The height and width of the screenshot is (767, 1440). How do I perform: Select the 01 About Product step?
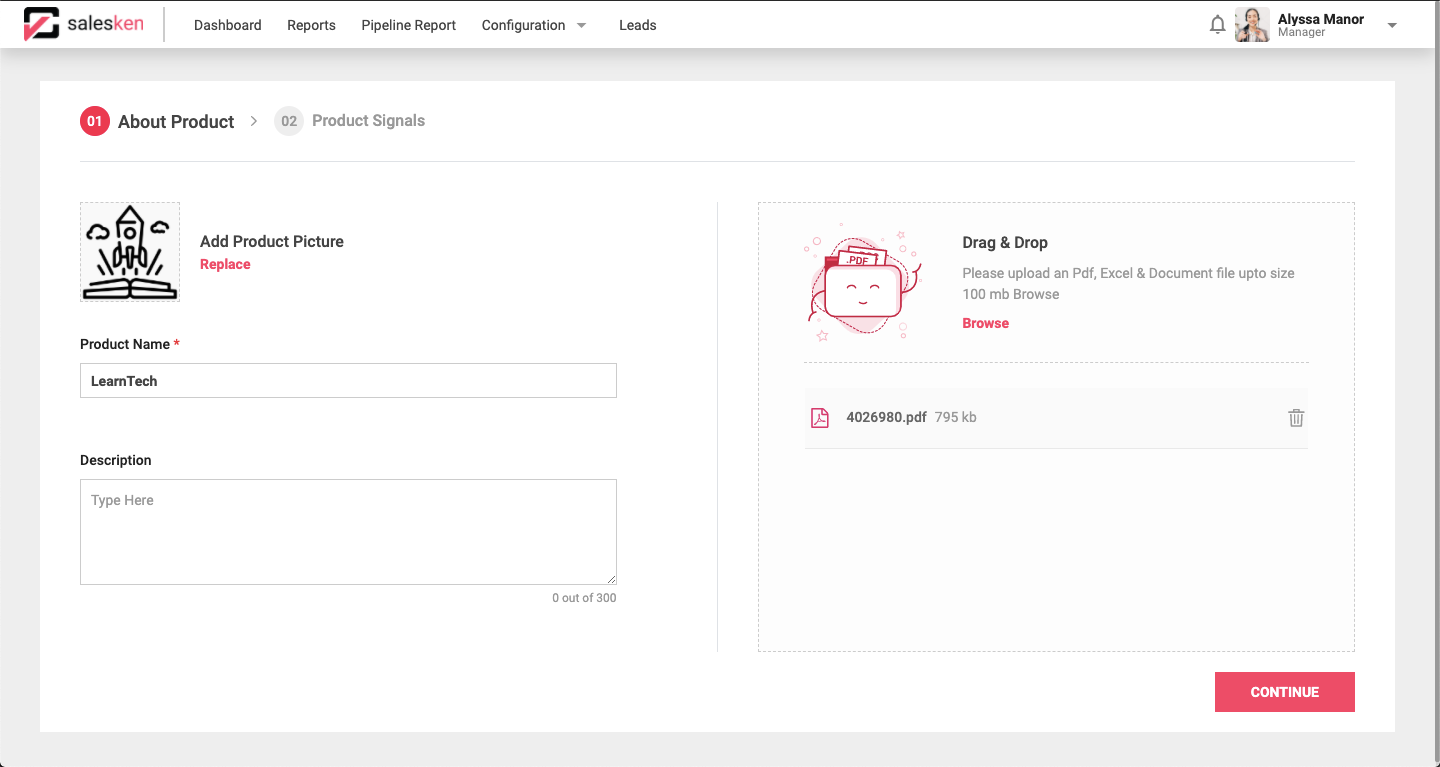tap(157, 121)
